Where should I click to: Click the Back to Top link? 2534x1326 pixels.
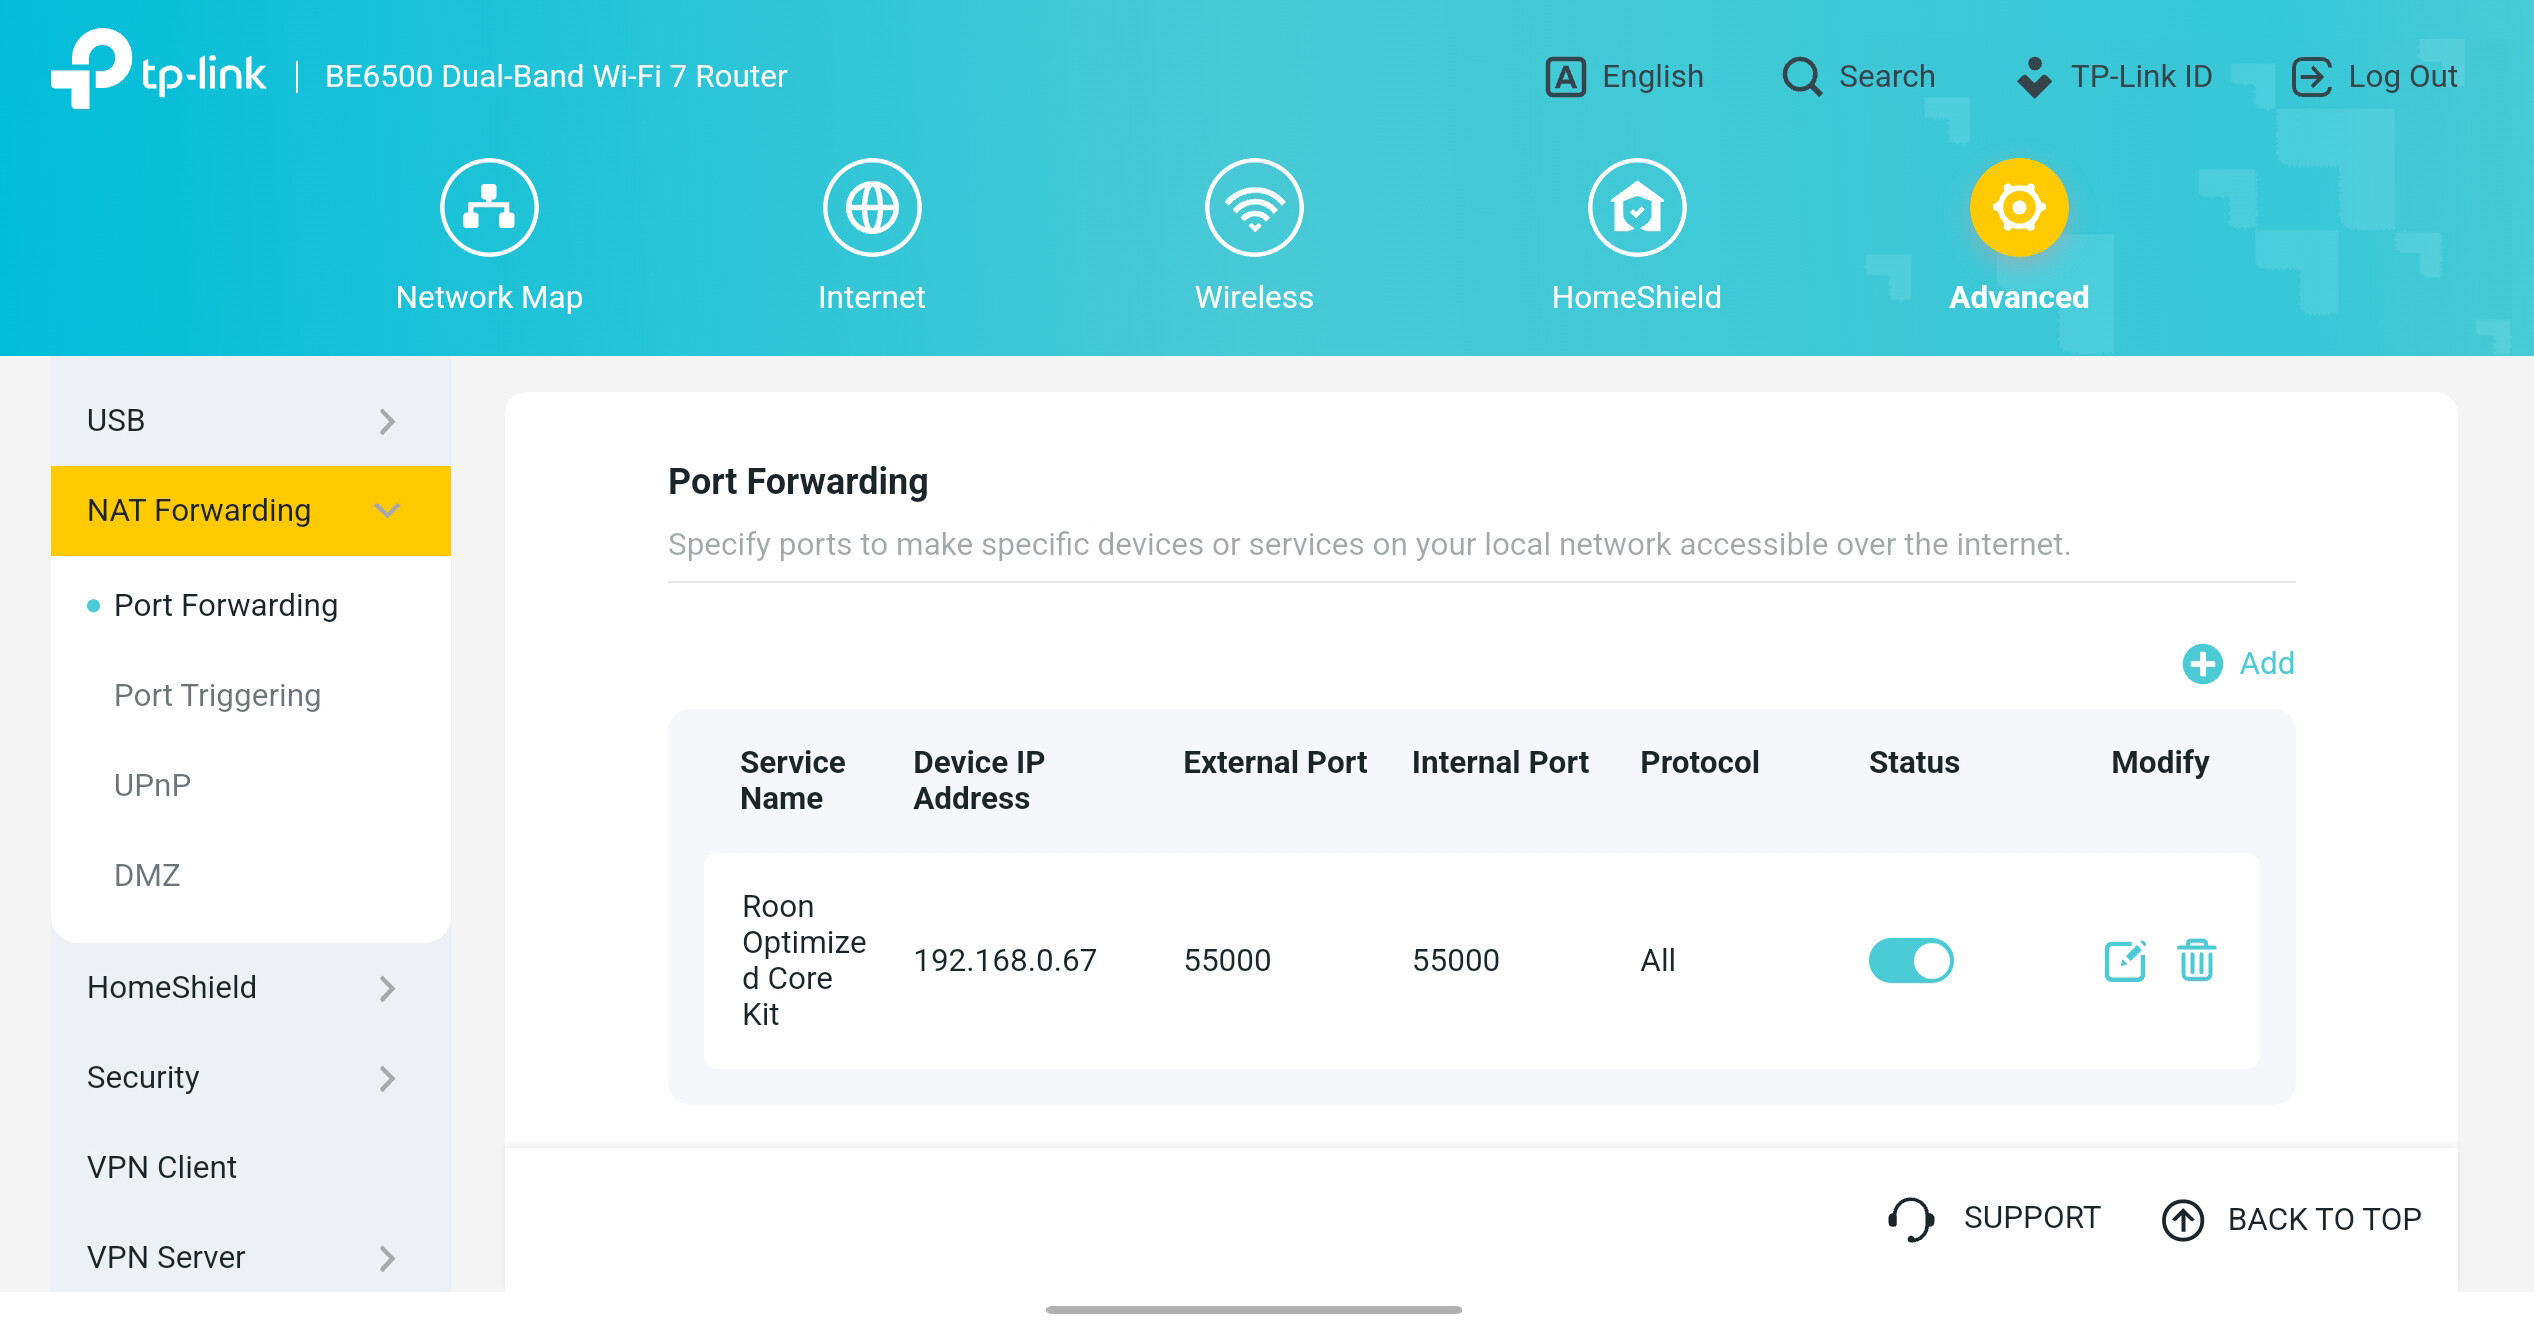[2292, 1220]
